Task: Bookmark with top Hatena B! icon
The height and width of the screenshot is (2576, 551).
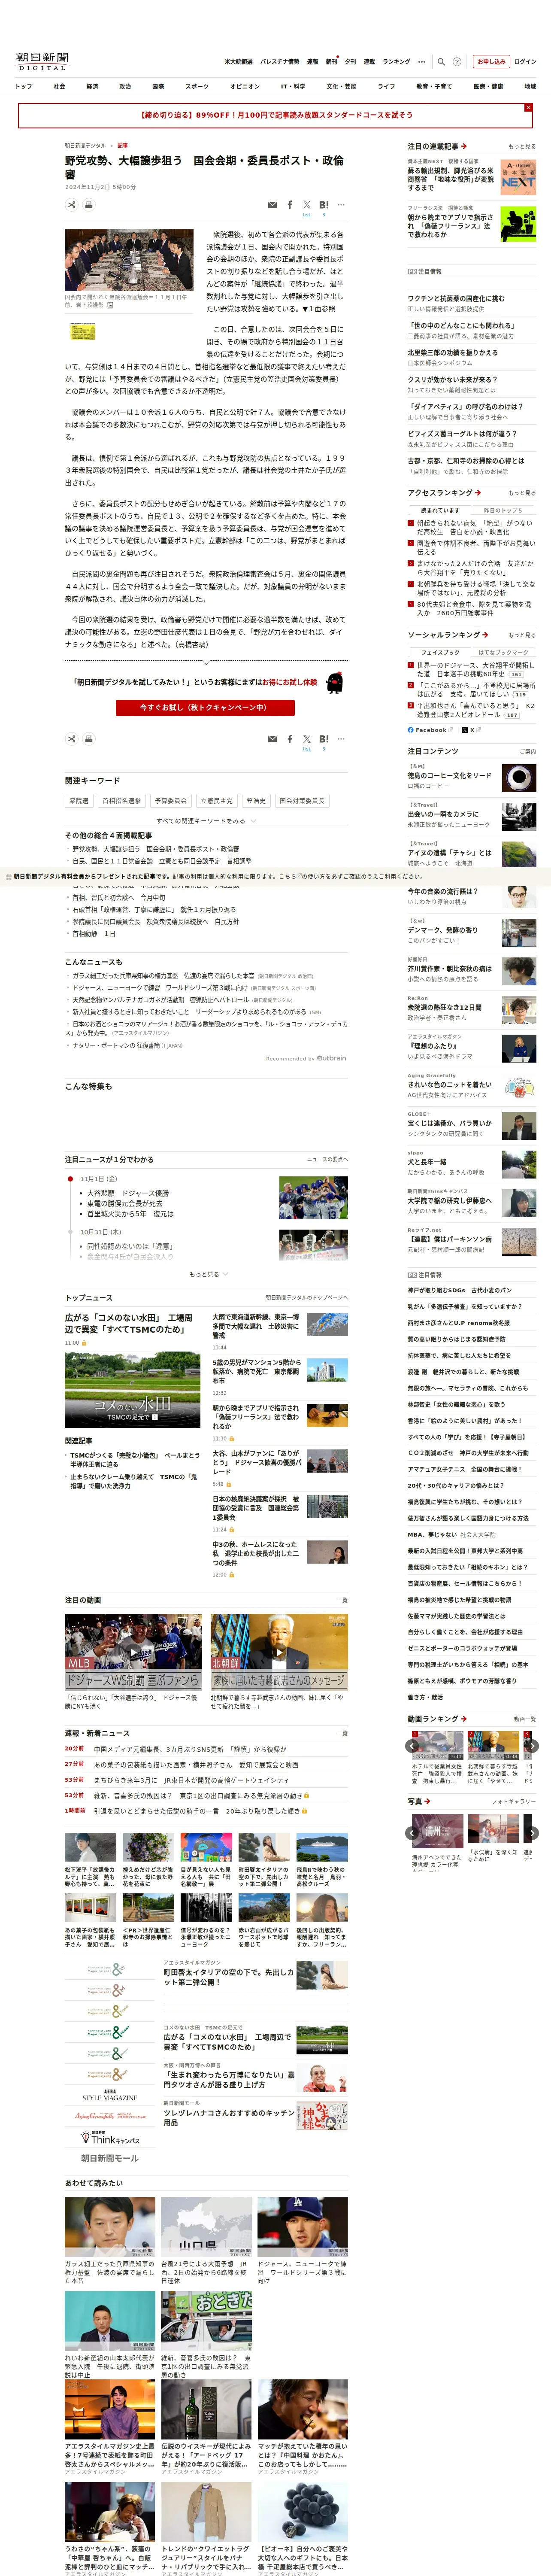Action: 324,205
